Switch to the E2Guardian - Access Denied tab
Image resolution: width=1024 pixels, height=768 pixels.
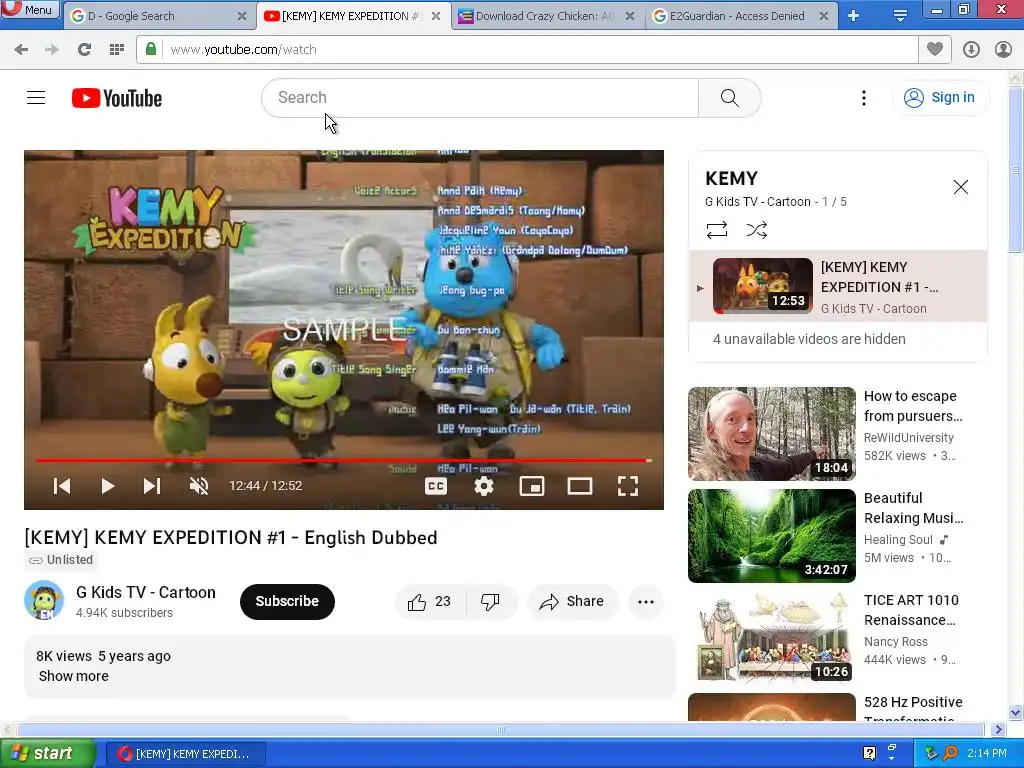click(x=741, y=16)
